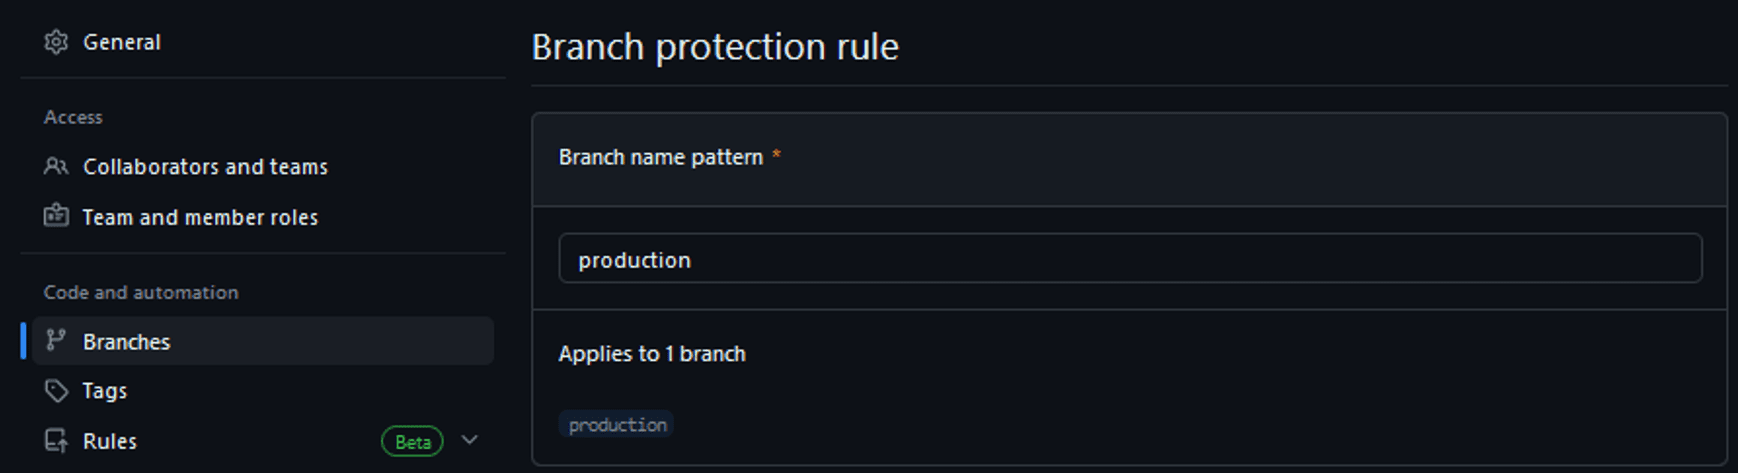Screen dimensions: 1738x473
Task: Click the green Beta badge next to Rules
Action: point(412,441)
